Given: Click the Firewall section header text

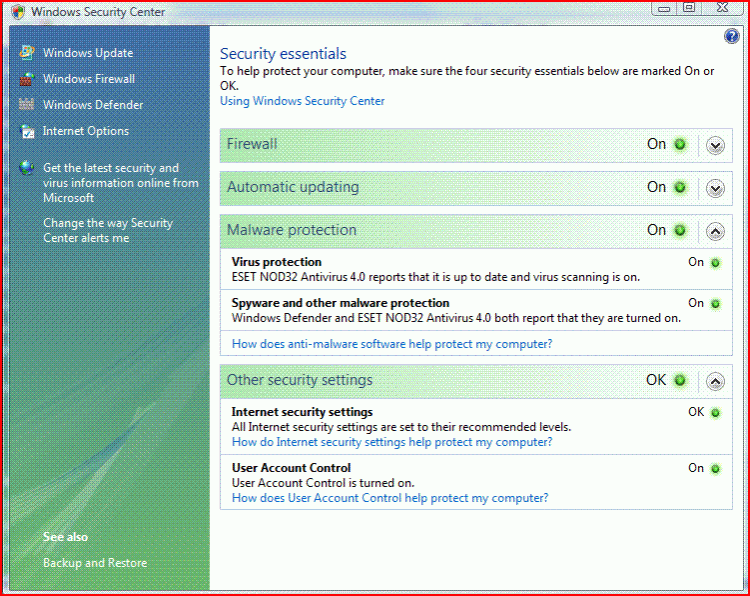Looking at the screenshot, I should pyautogui.click(x=252, y=144).
